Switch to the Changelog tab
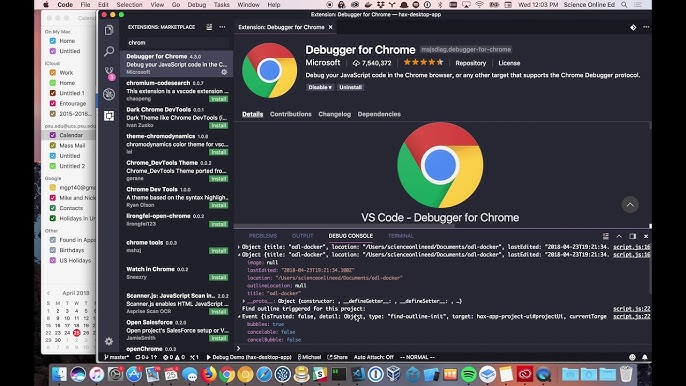This screenshot has width=686, height=386. (x=334, y=114)
